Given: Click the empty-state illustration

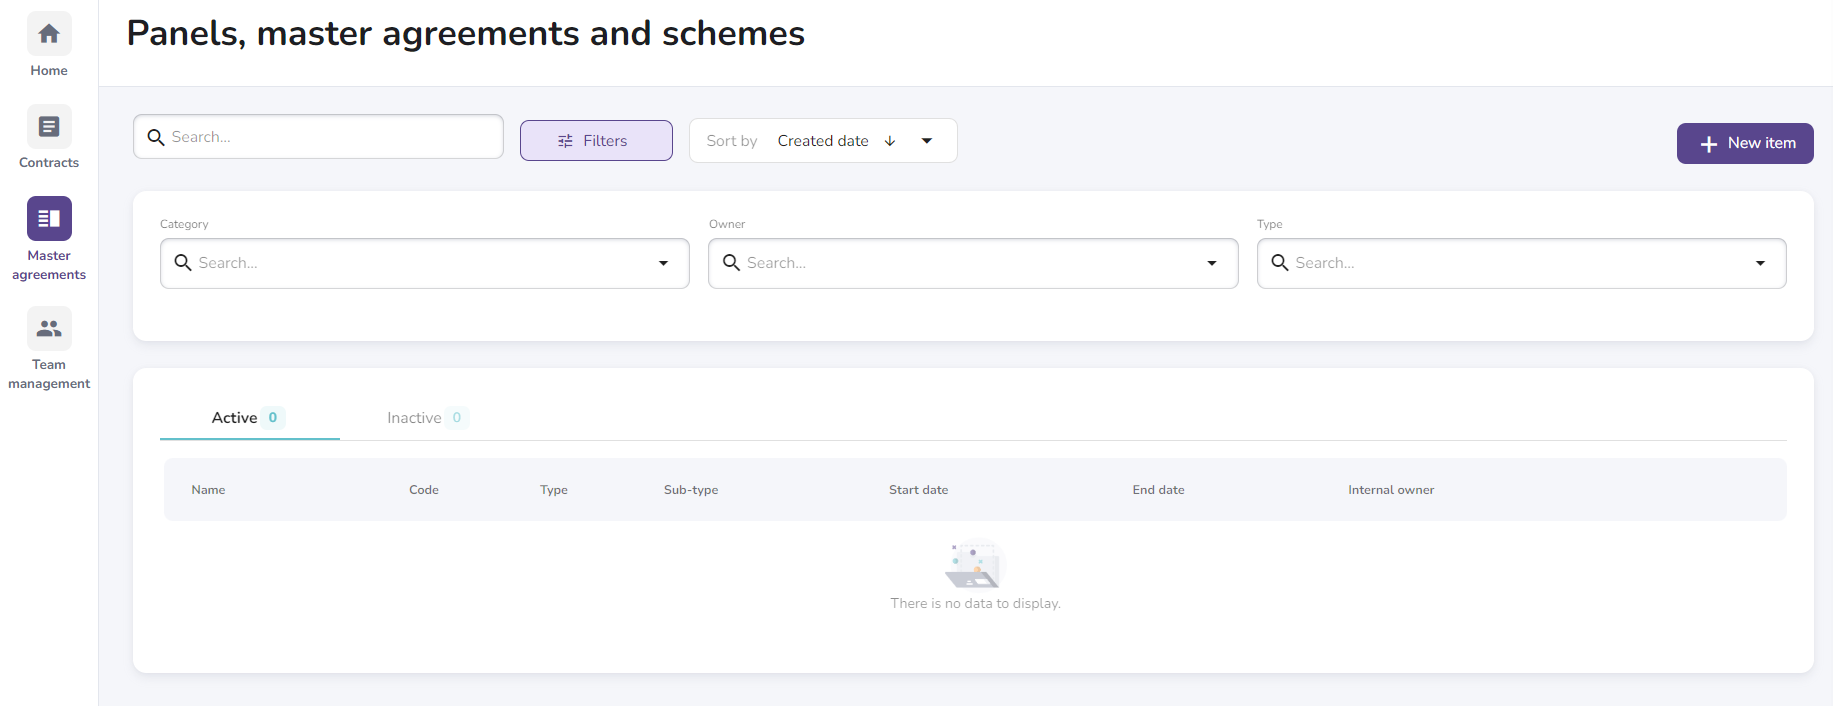Looking at the screenshot, I should pyautogui.click(x=974, y=565).
